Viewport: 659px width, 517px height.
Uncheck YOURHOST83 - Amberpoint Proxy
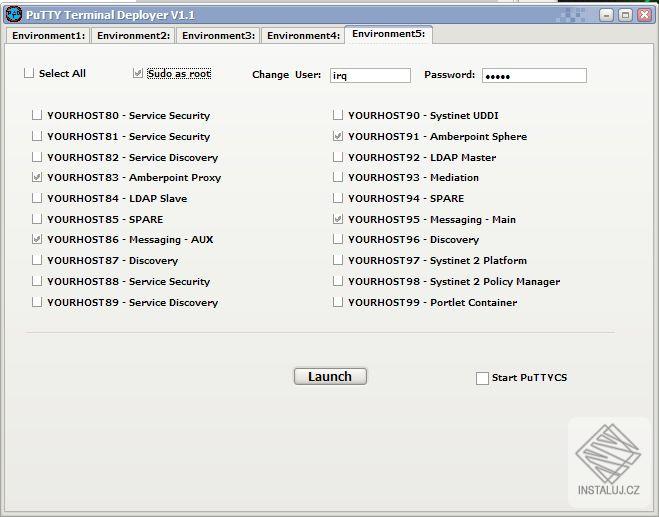pyautogui.click(x=37, y=177)
